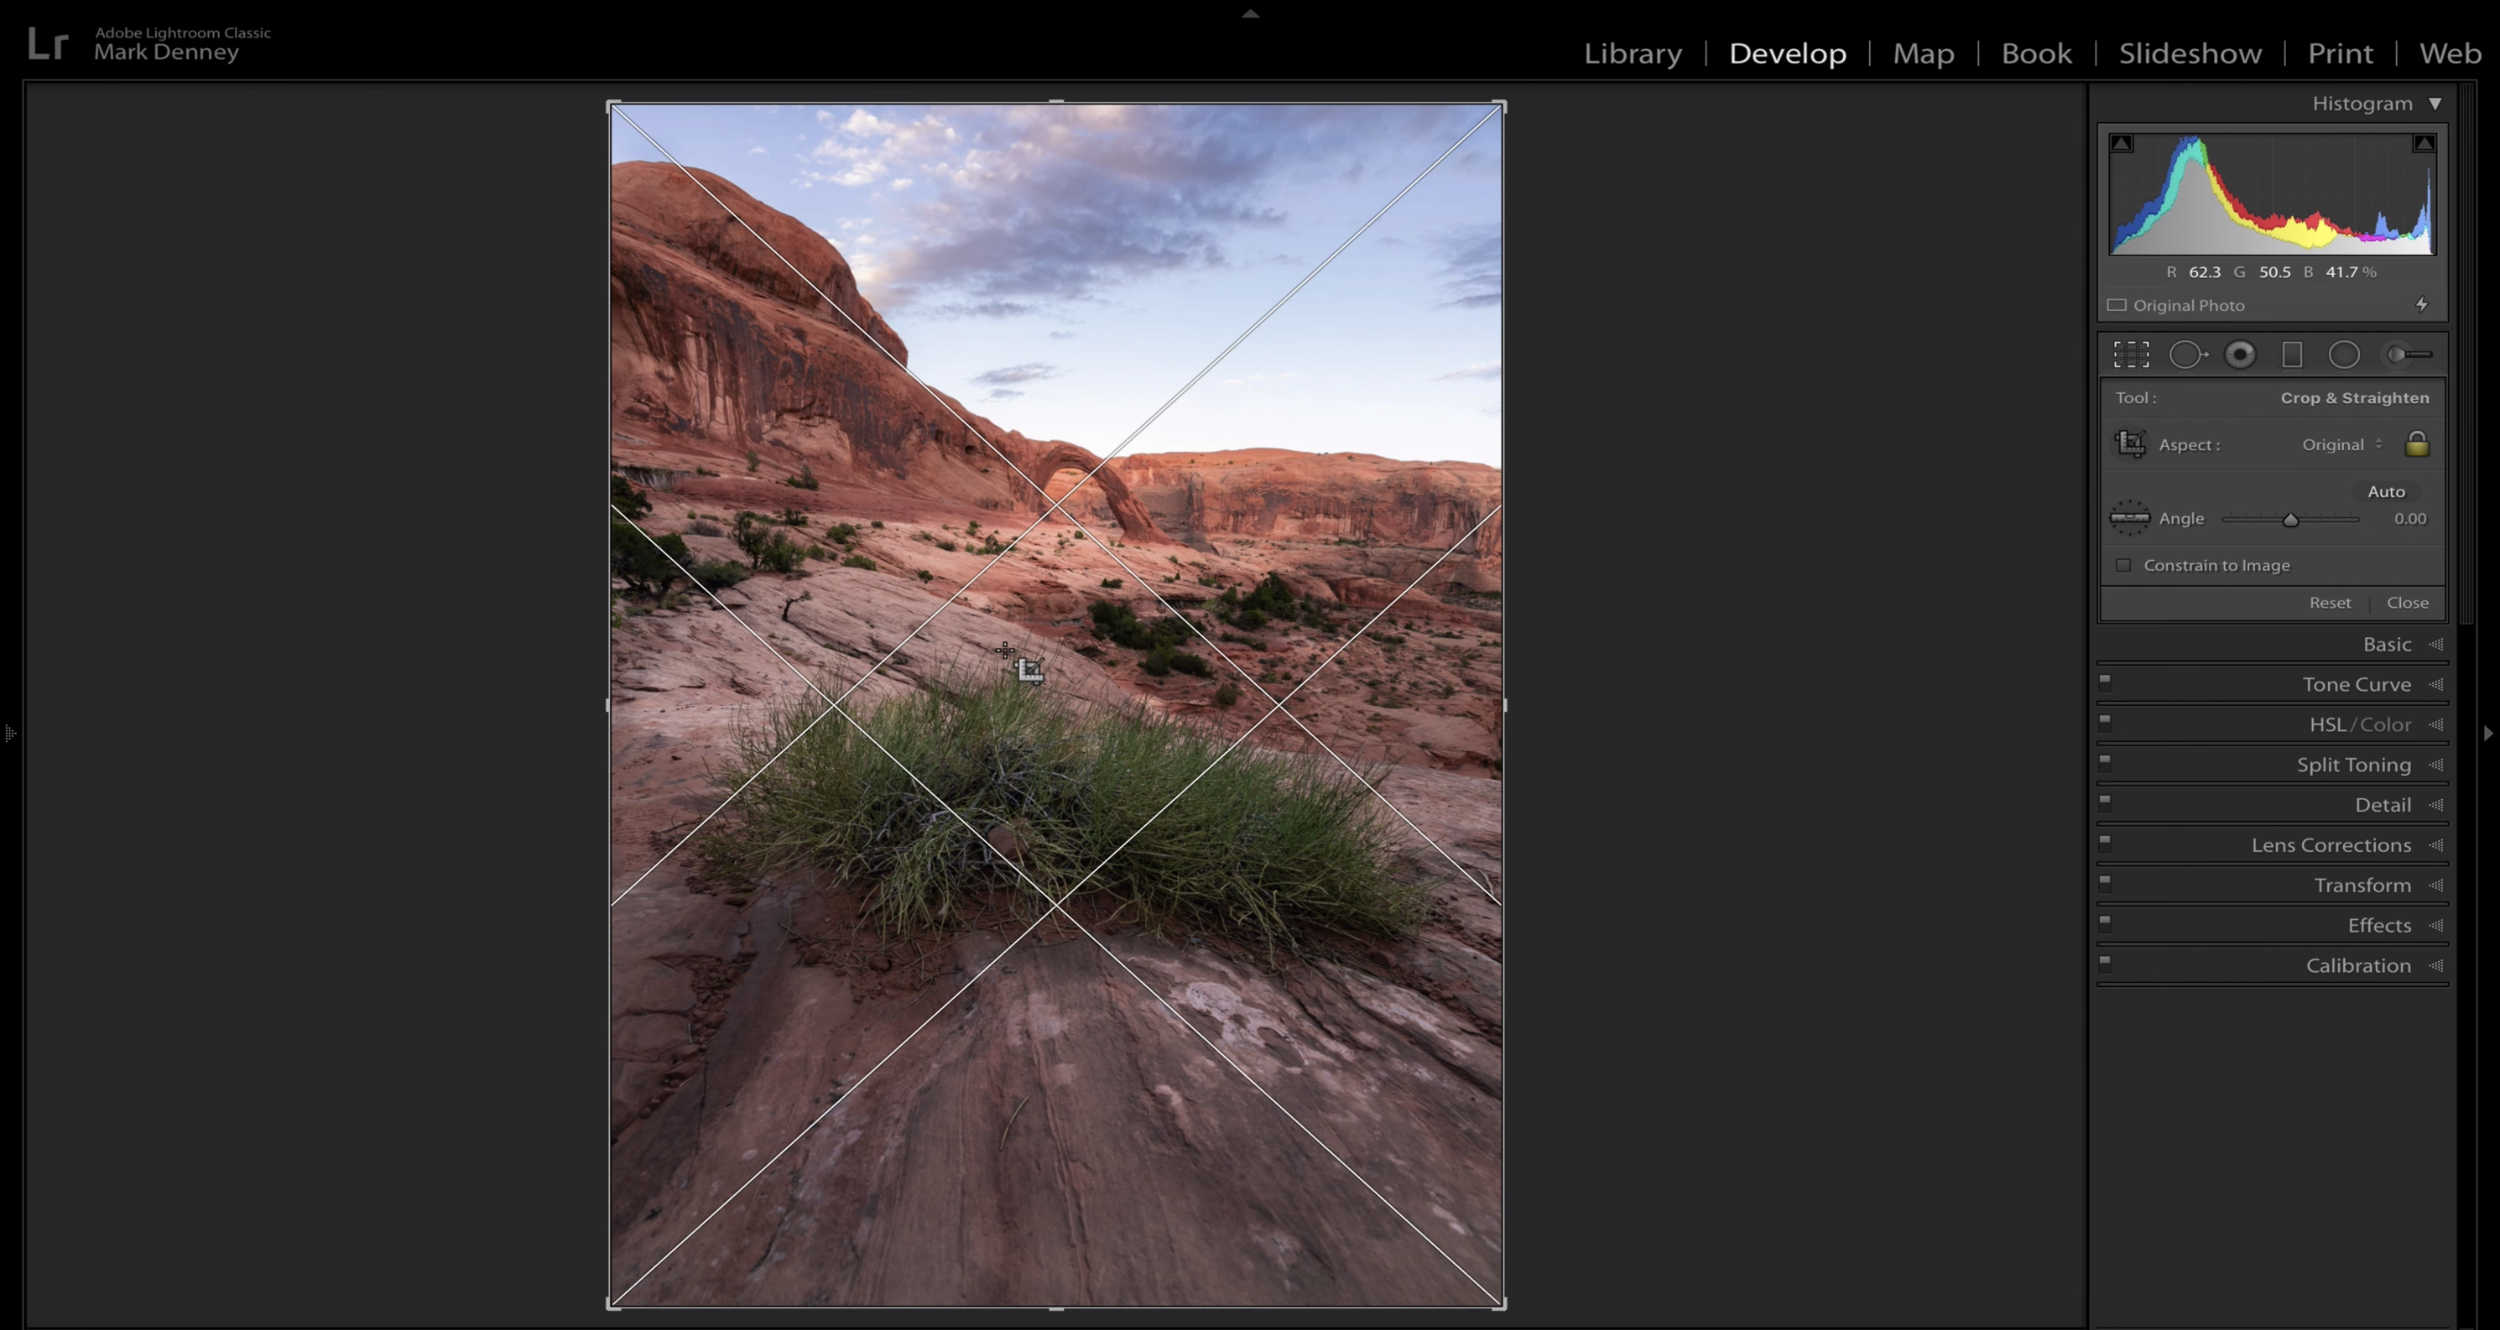Reset the crop settings
The width and height of the screenshot is (2500, 1330).
2331,602
